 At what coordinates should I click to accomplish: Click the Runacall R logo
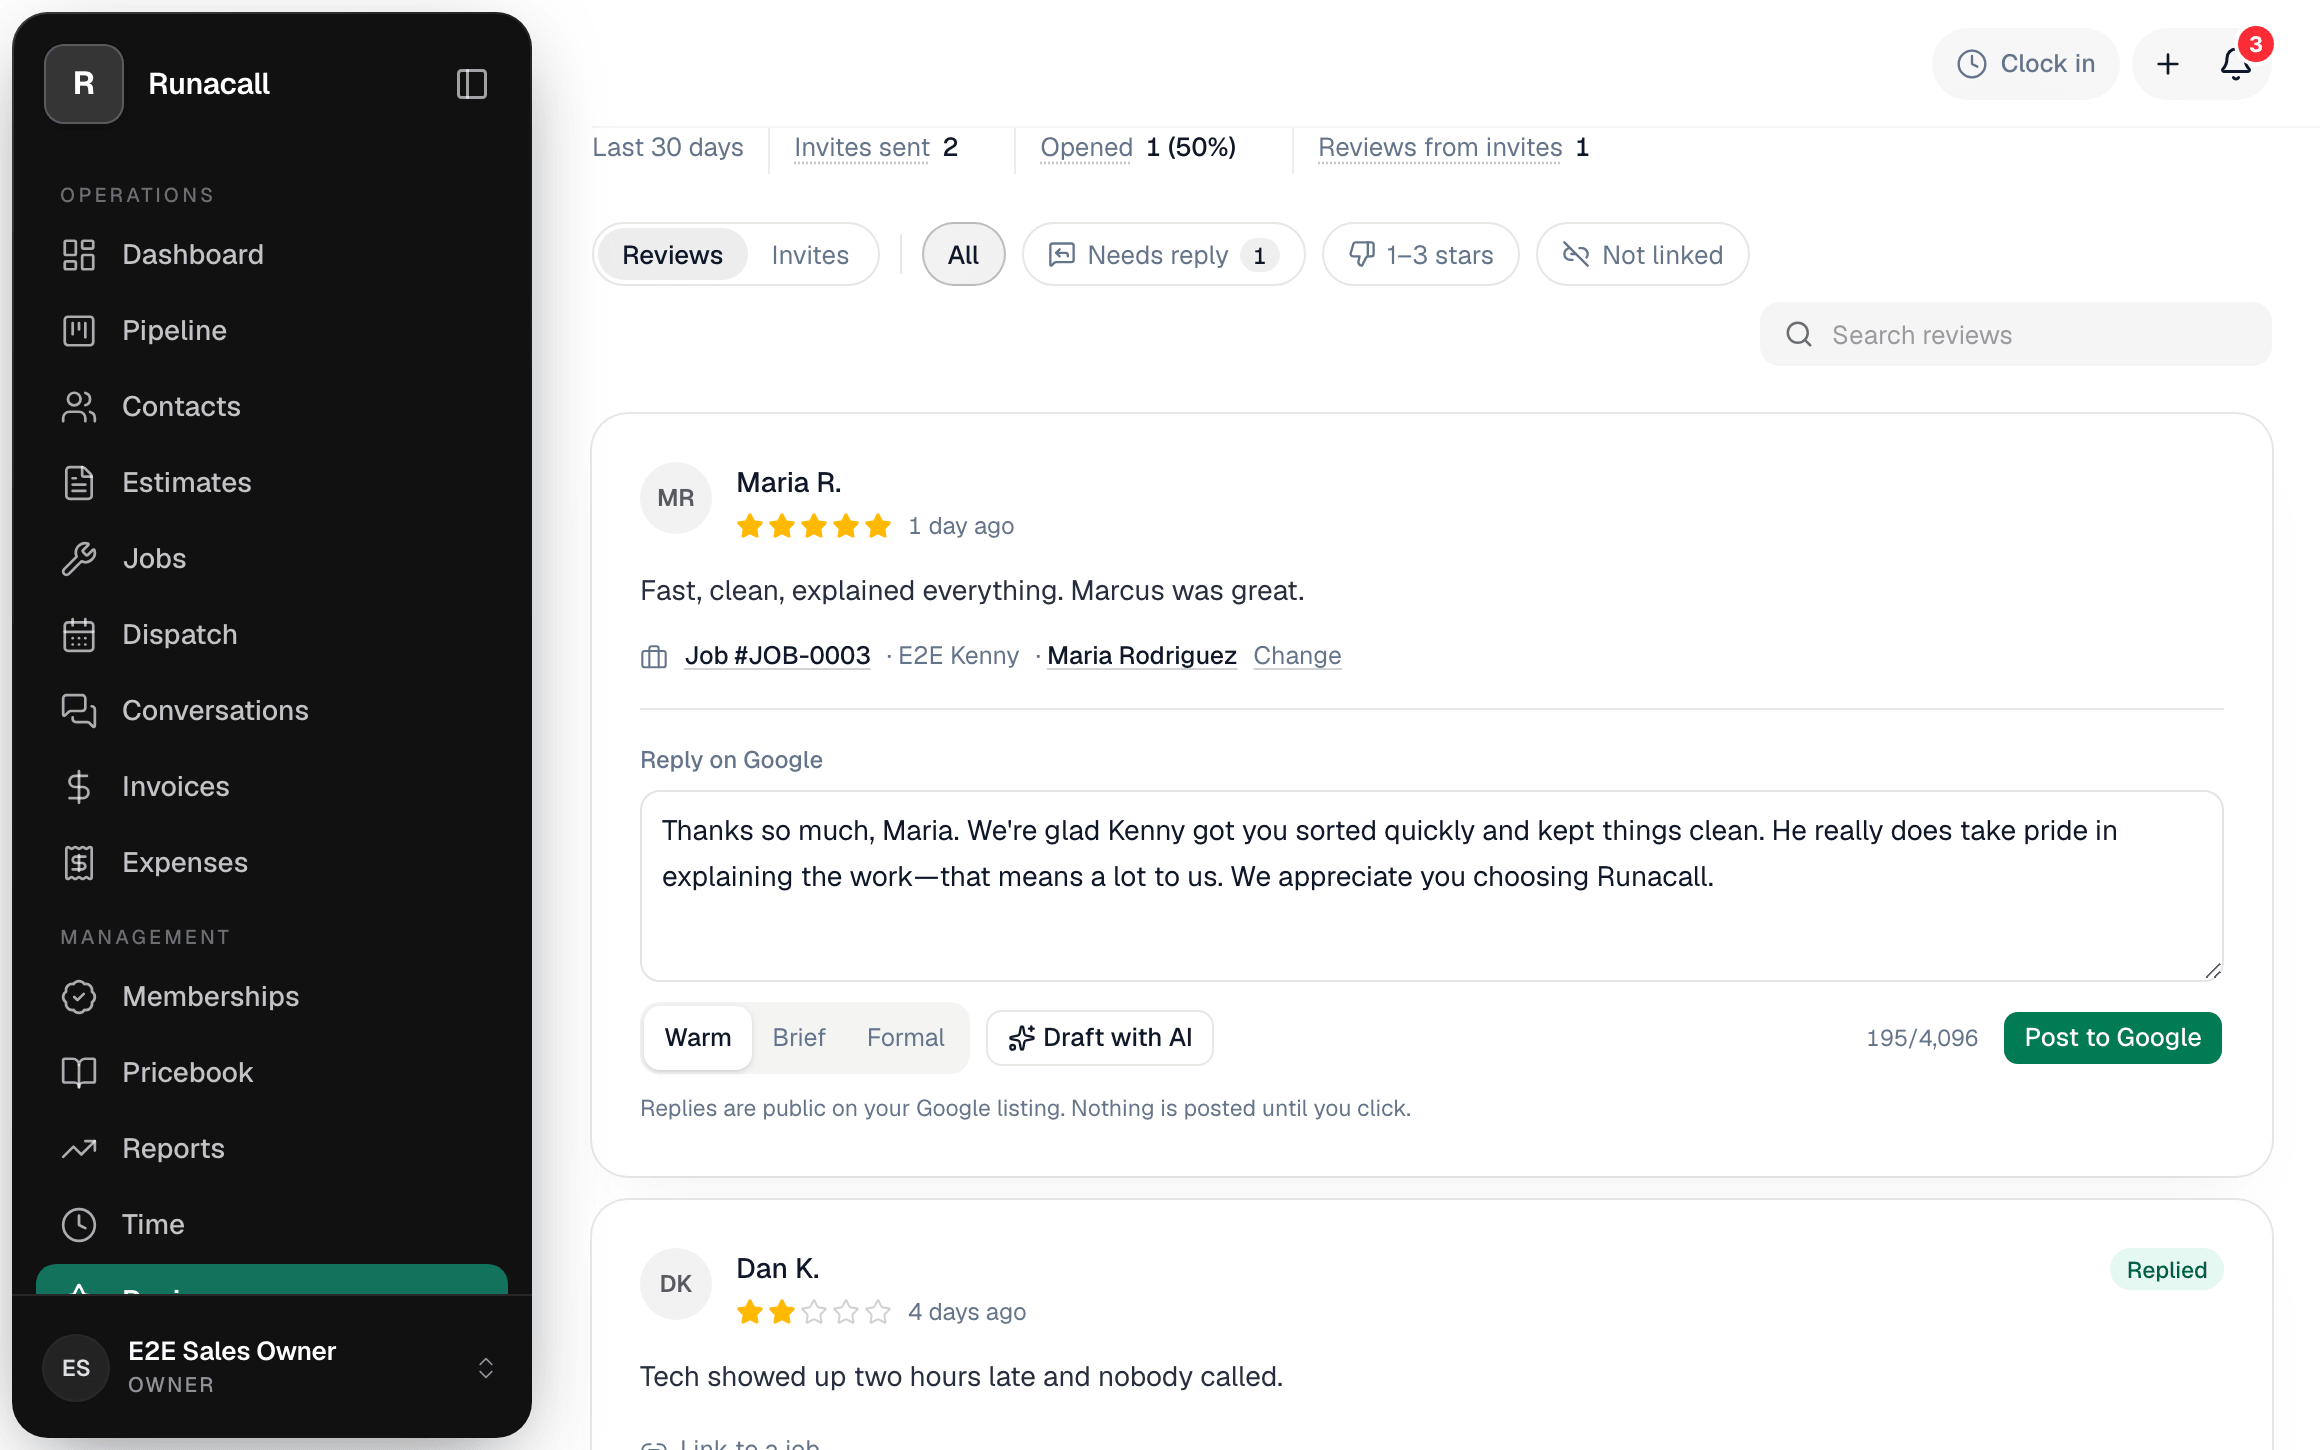click(84, 84)
